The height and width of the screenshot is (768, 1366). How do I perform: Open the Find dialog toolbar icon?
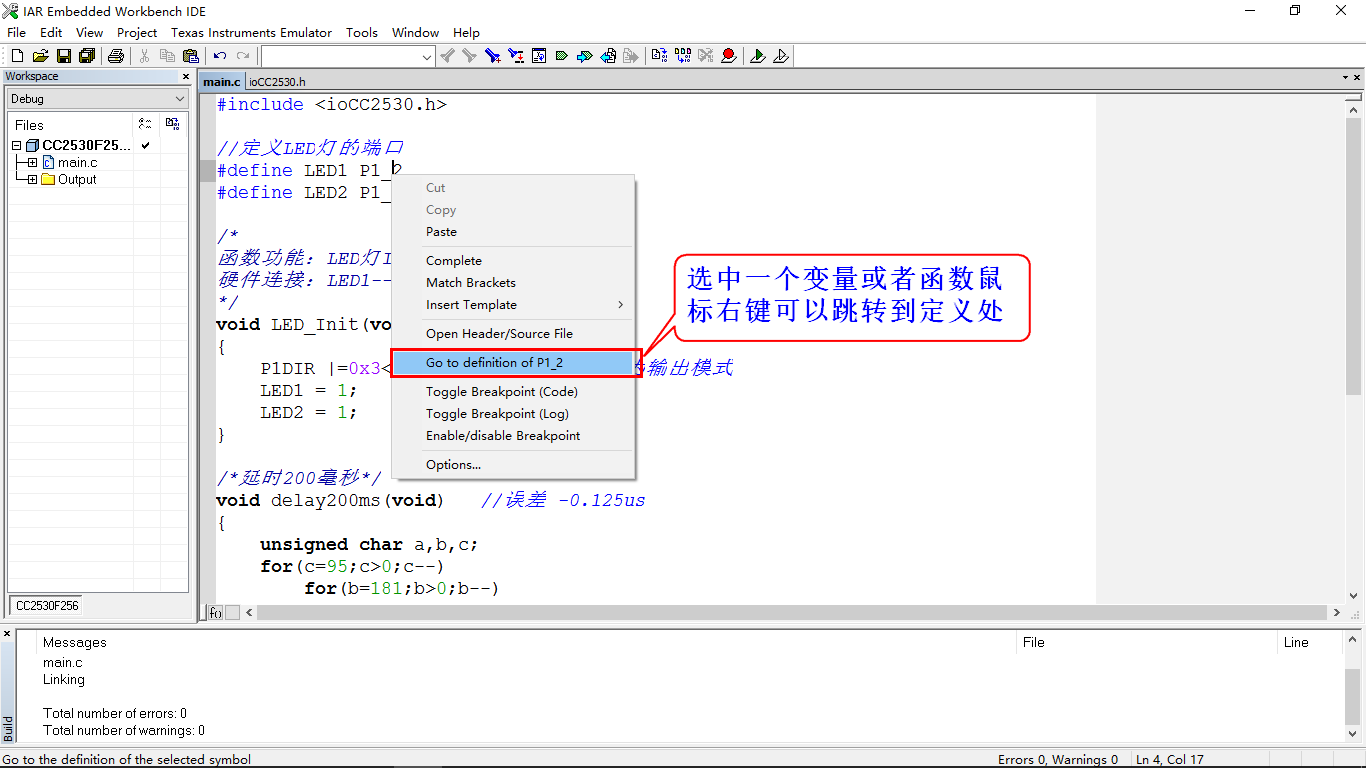[493, 56]
